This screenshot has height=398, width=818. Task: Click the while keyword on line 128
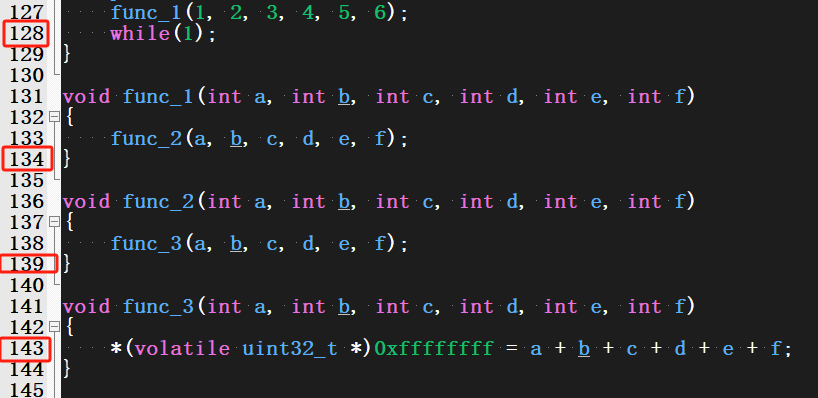(140, 34)
